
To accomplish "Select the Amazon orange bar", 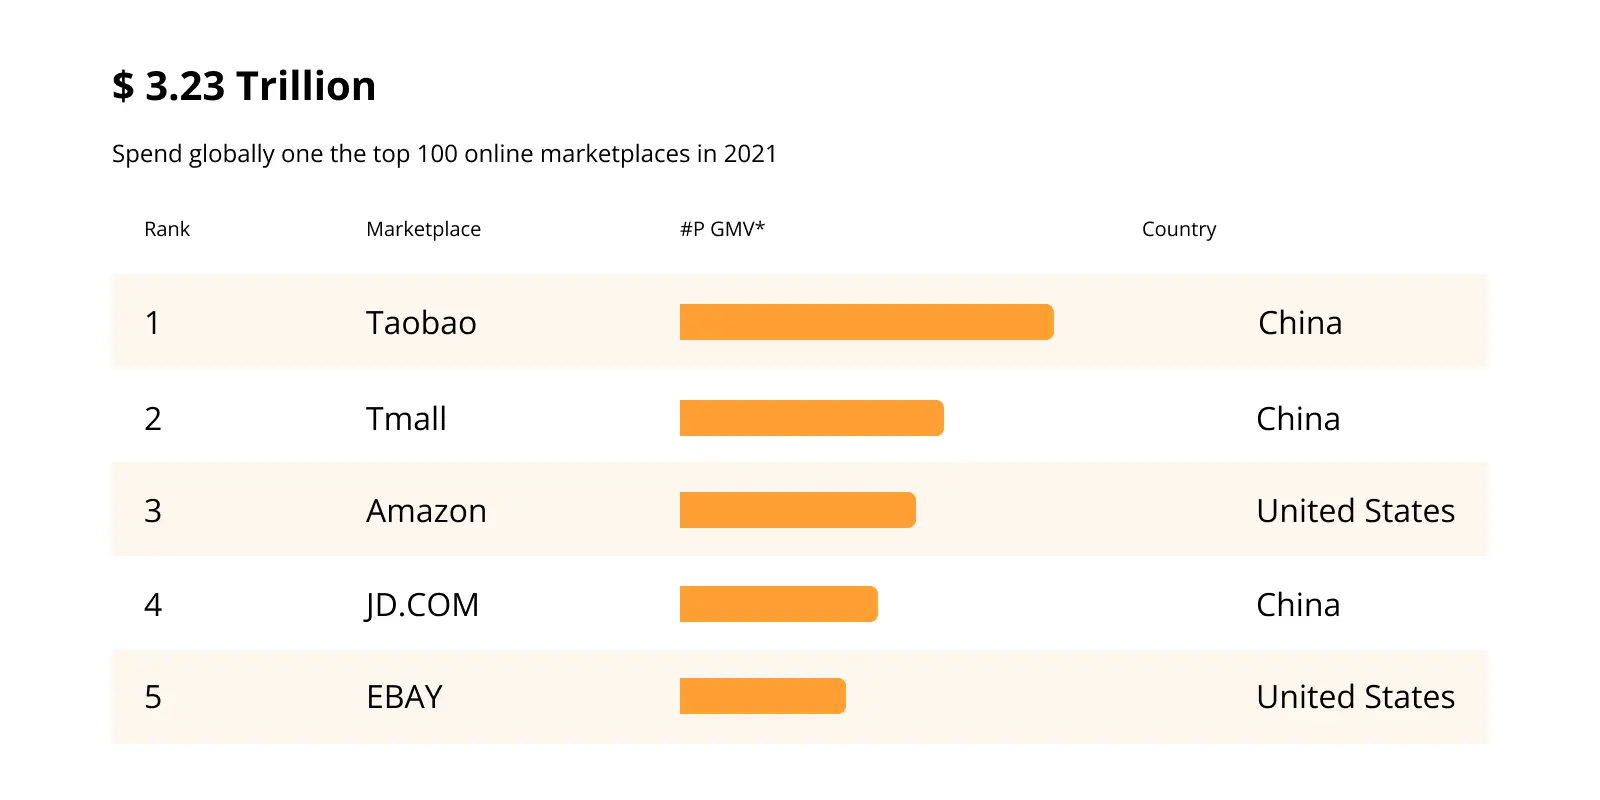I will [x=798, y=510].
